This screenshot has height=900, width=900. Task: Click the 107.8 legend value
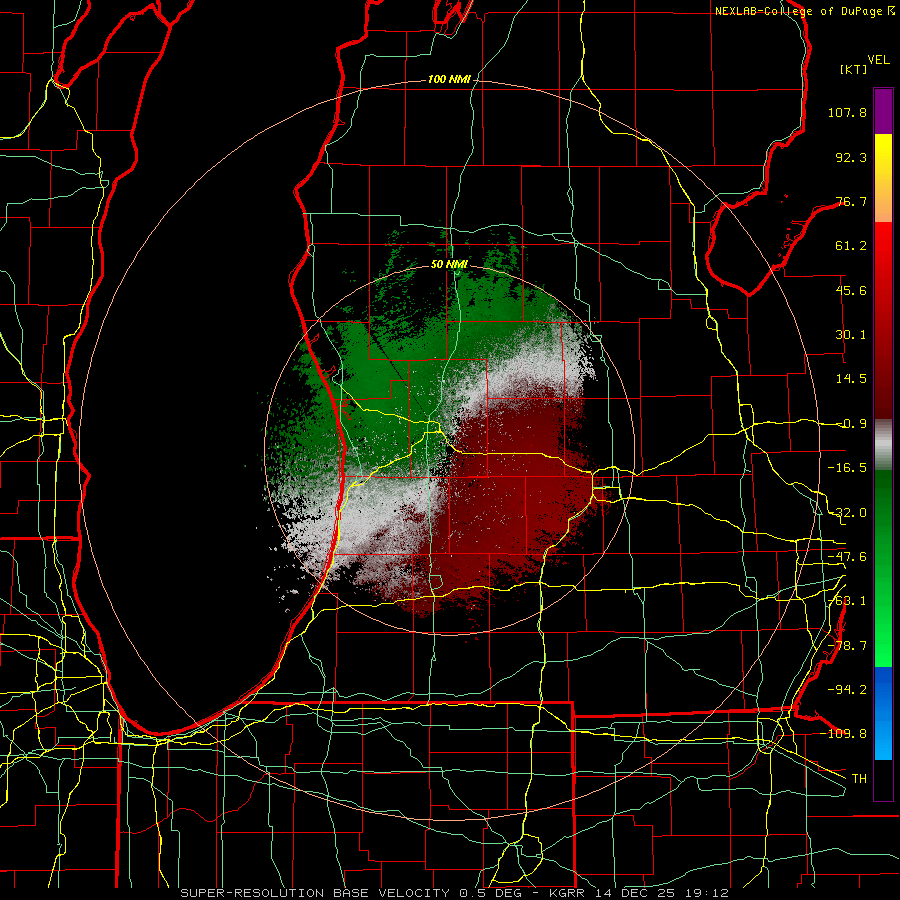(x=847, y=112)
